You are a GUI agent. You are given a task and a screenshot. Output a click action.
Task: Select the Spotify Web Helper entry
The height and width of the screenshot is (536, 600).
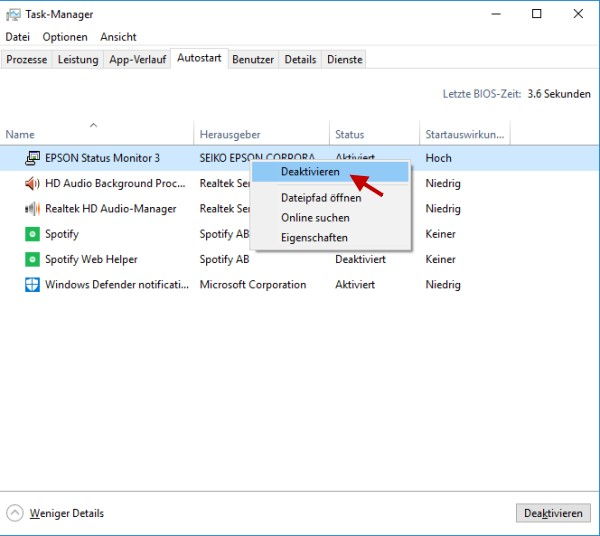91,259
